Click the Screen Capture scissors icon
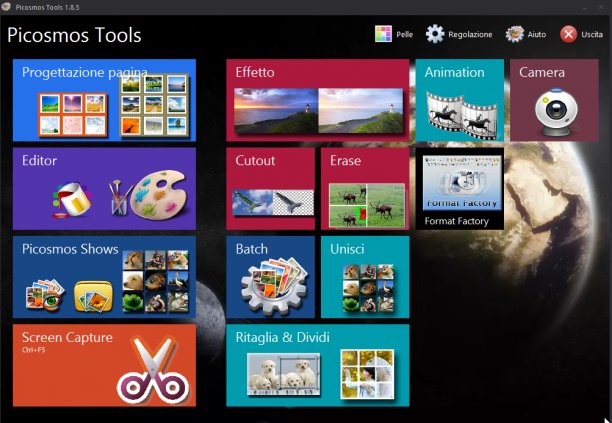The width and height of the screenshot is (612, 423). 153,371
